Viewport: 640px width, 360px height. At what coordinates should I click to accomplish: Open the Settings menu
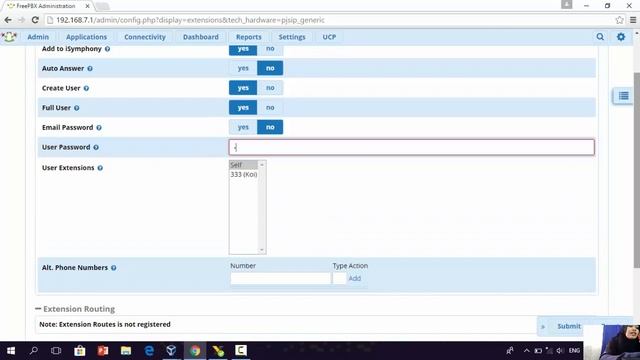[x=292, y=37]
